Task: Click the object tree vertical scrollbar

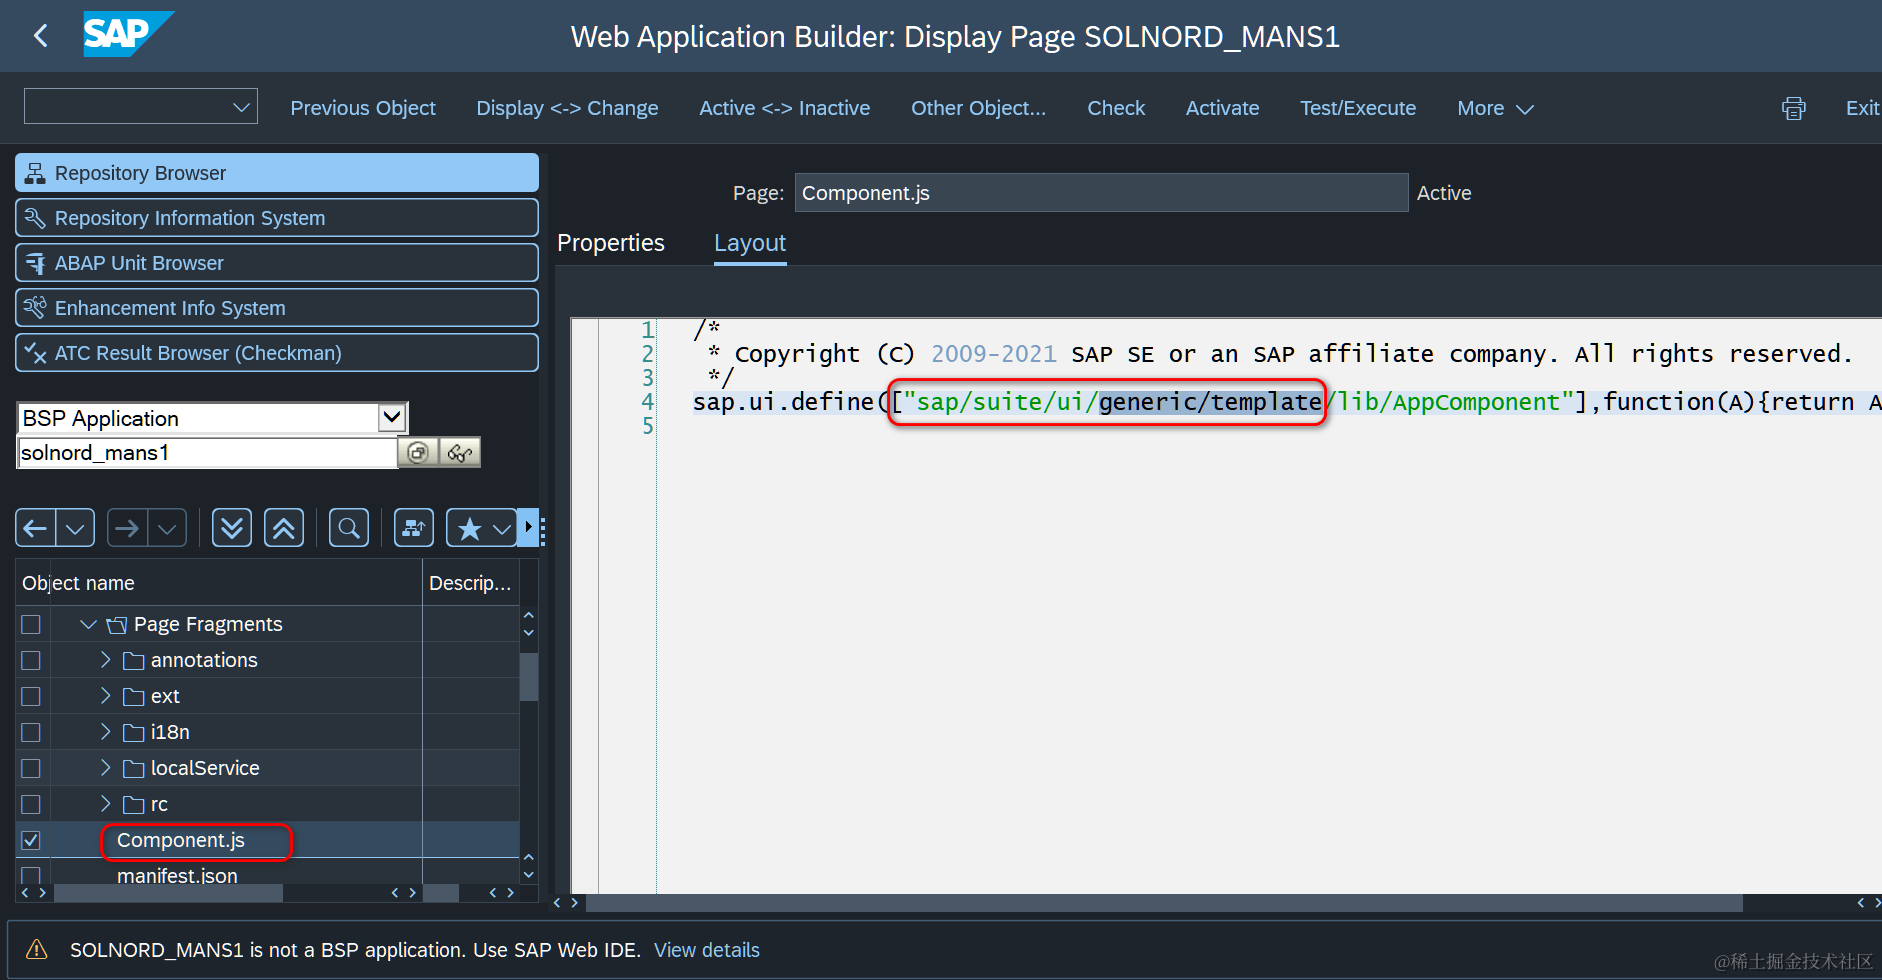Action: [529, 677]
